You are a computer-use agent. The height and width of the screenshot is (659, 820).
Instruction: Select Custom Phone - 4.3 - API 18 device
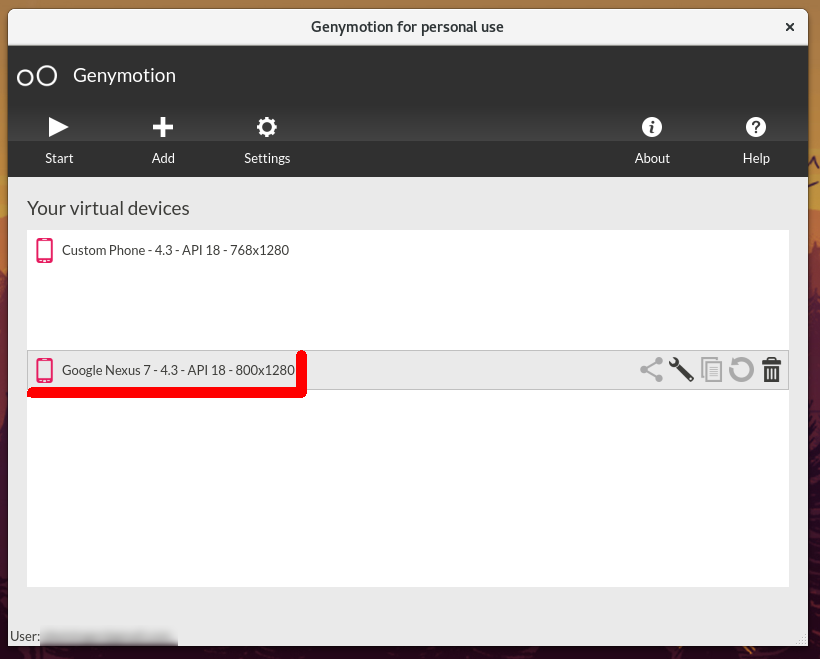(408, 251)
